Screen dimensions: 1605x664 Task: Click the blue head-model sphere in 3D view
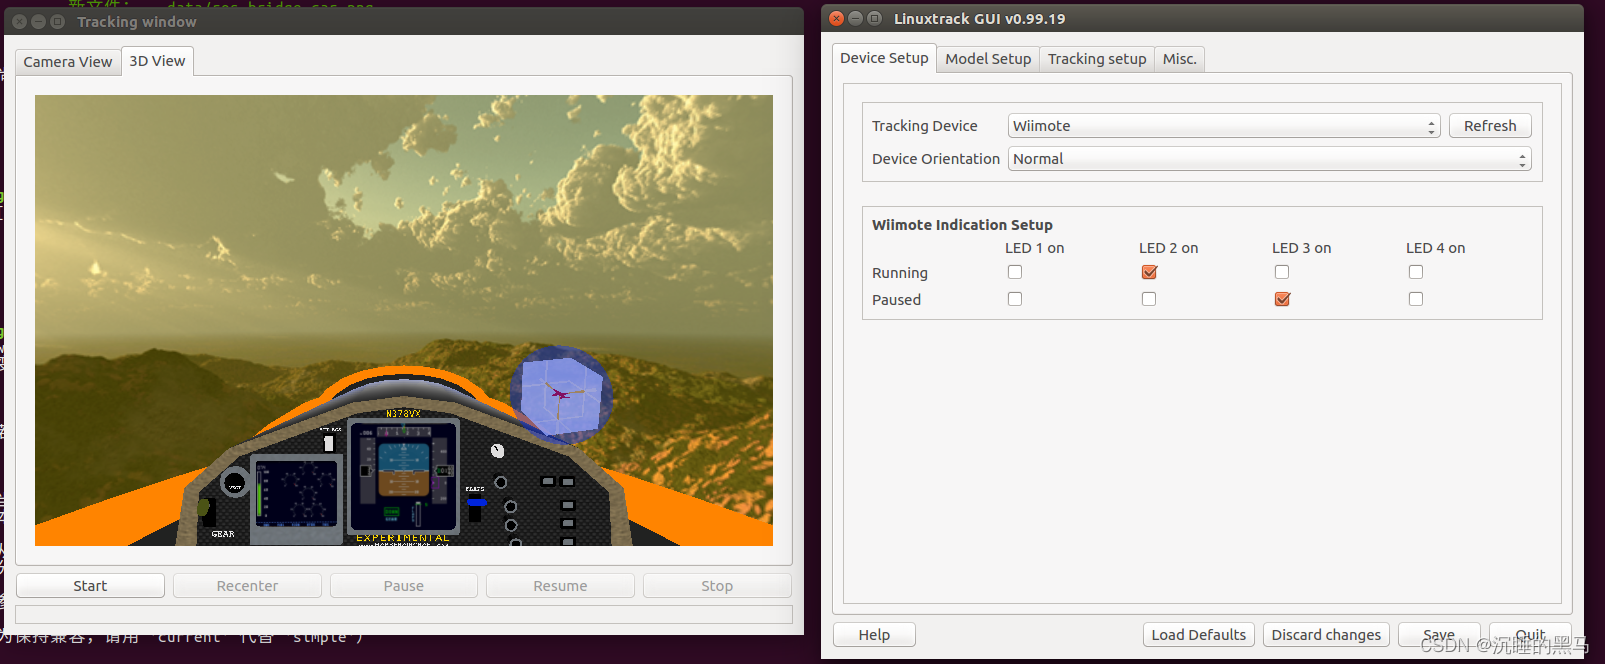coord(561,394)
